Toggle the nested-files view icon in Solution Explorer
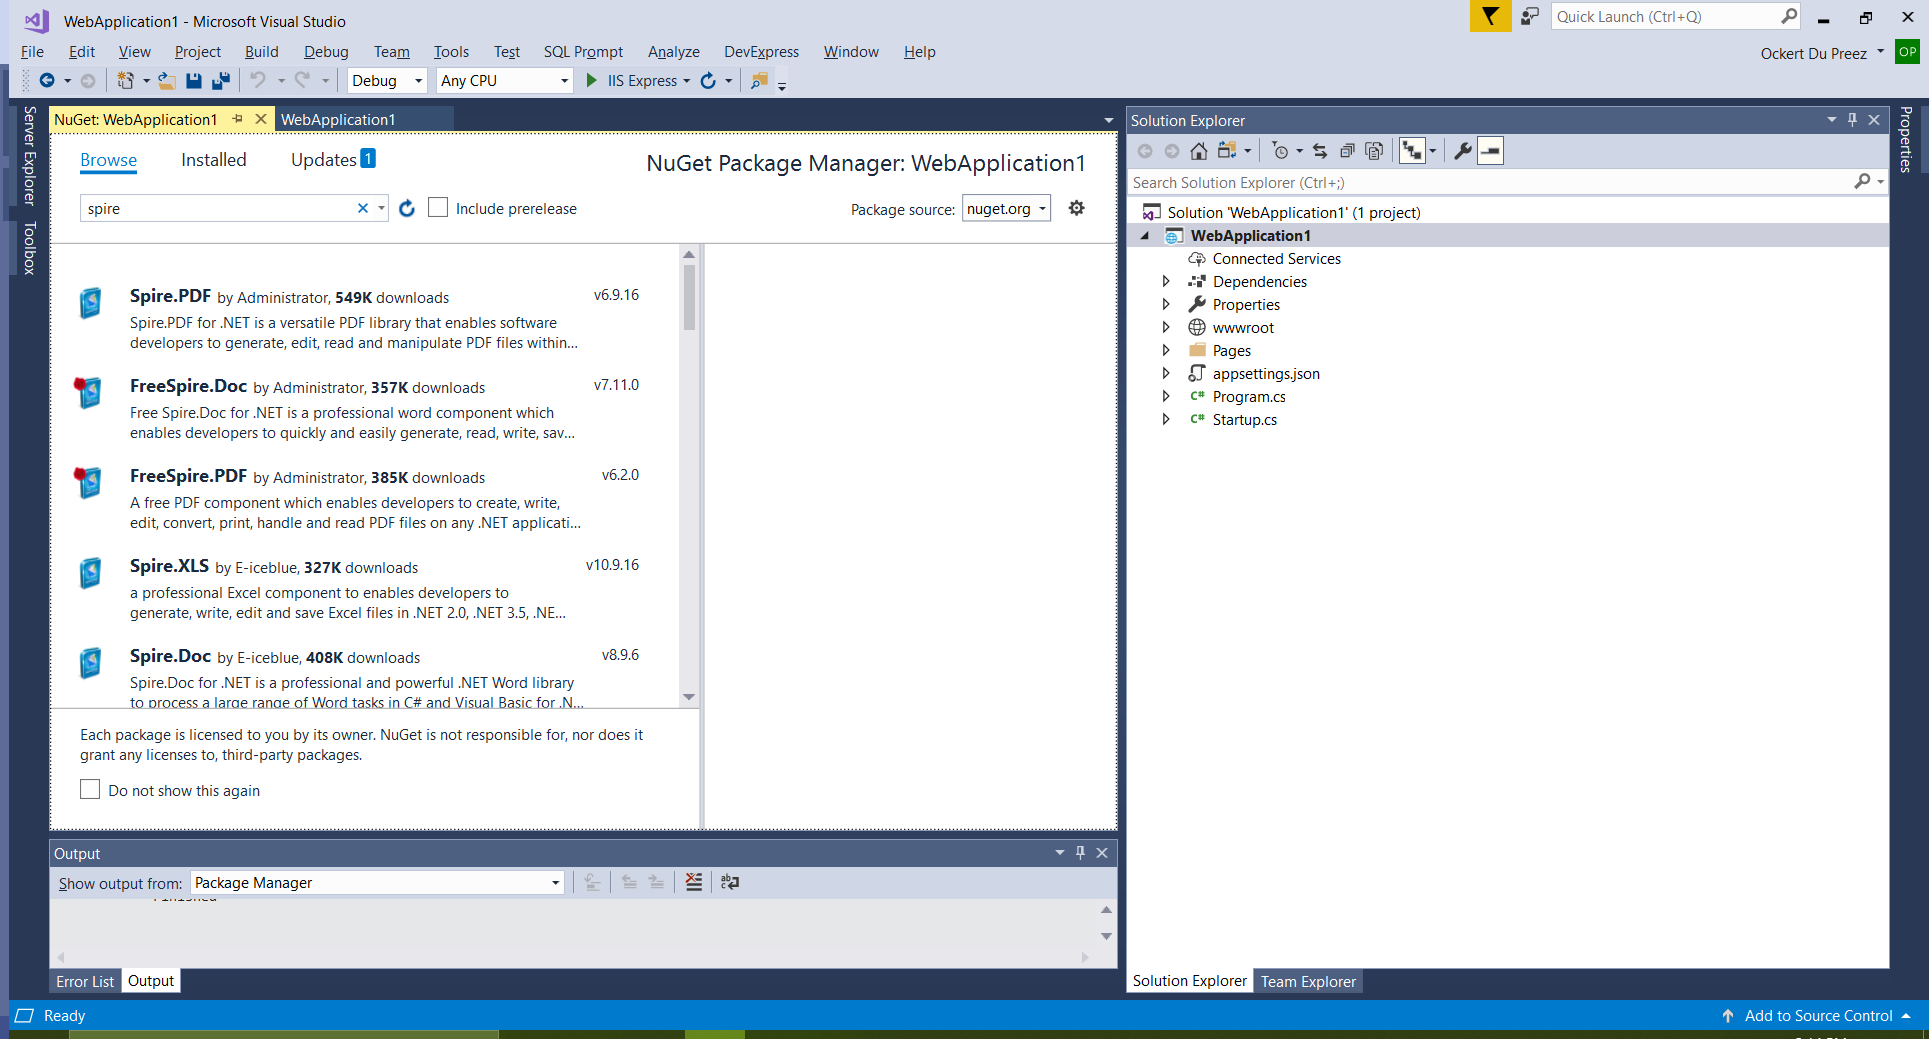The image size is (1929, 1039). click(x=1412, y=151)
